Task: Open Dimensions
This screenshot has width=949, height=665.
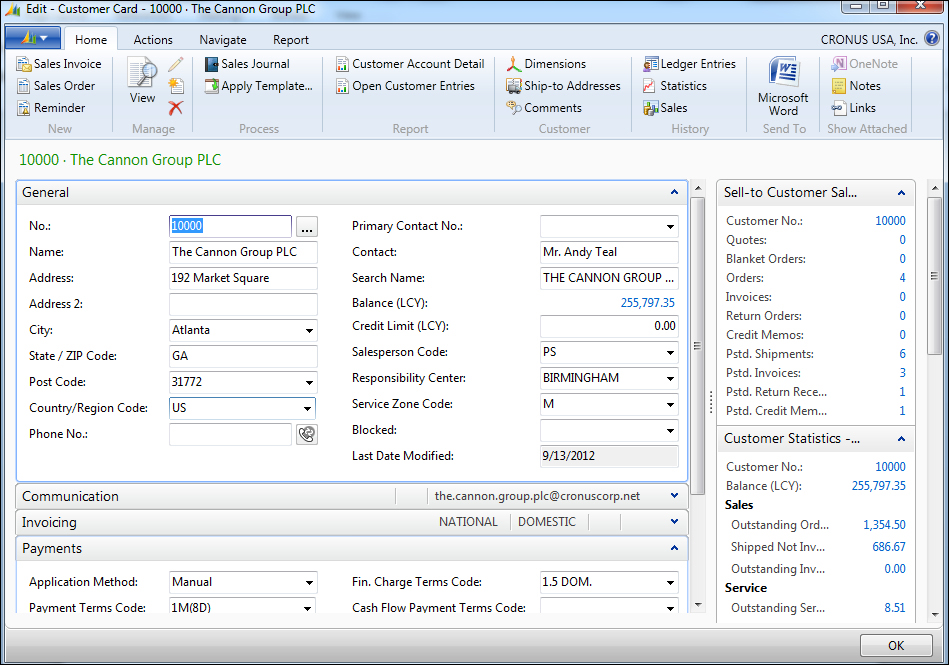Action: coord(547,64)
